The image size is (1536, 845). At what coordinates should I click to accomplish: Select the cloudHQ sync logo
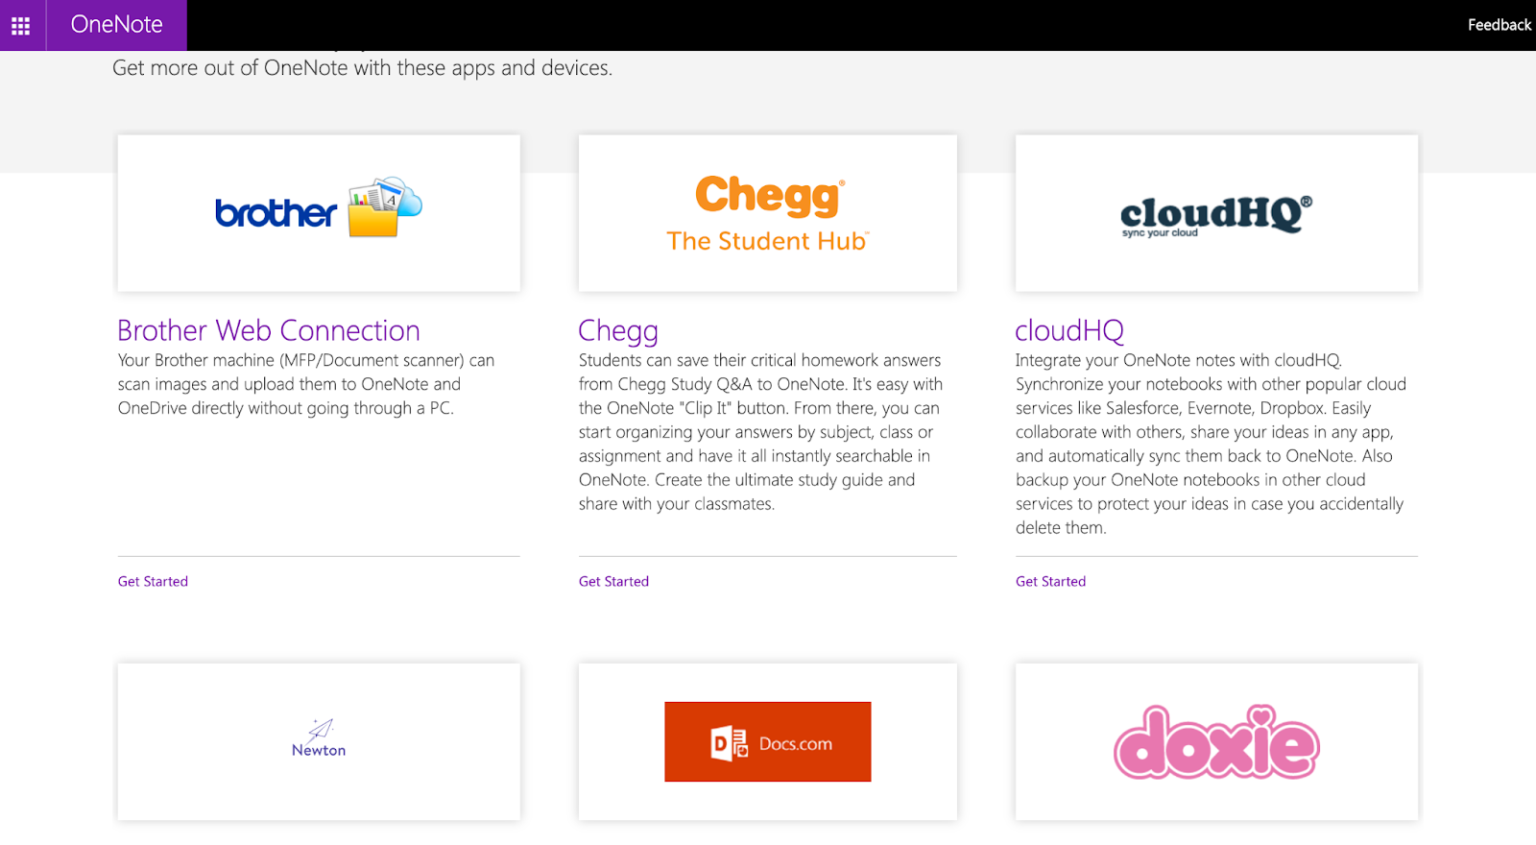1215,212
